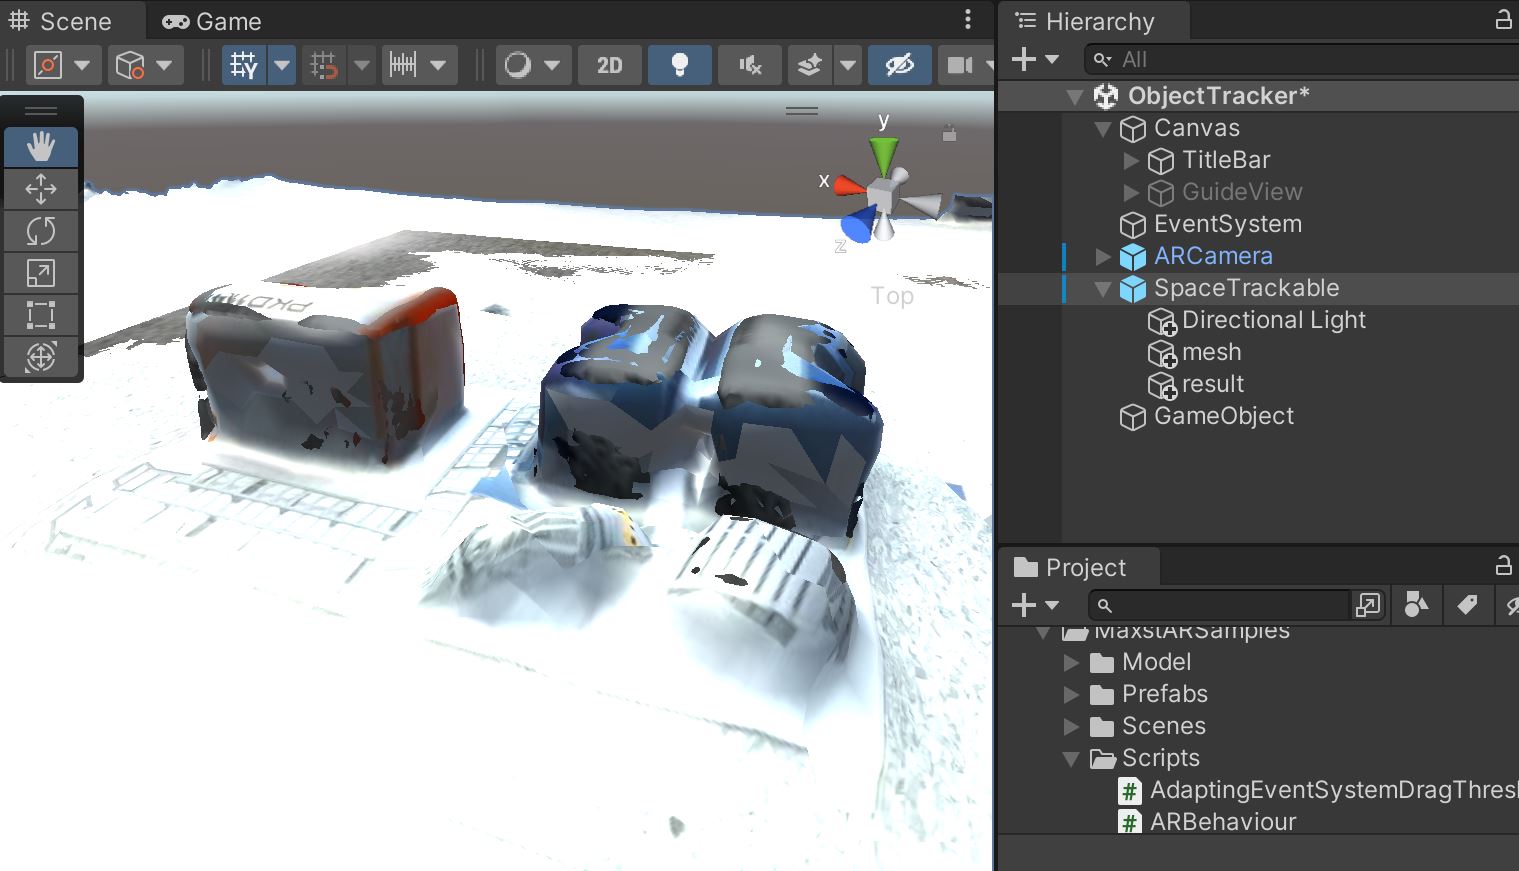Click plus button to create asset in Project

pos(1024,605)
